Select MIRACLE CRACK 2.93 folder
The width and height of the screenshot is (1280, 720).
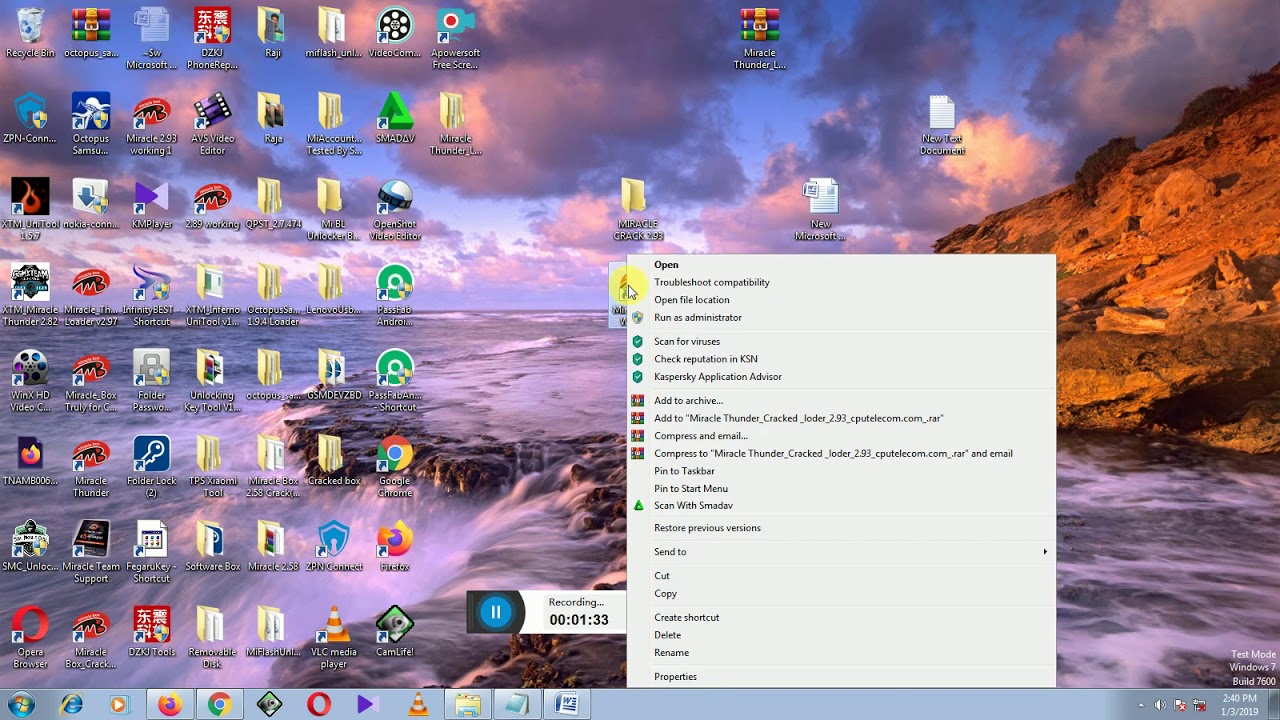click(637, 210)
